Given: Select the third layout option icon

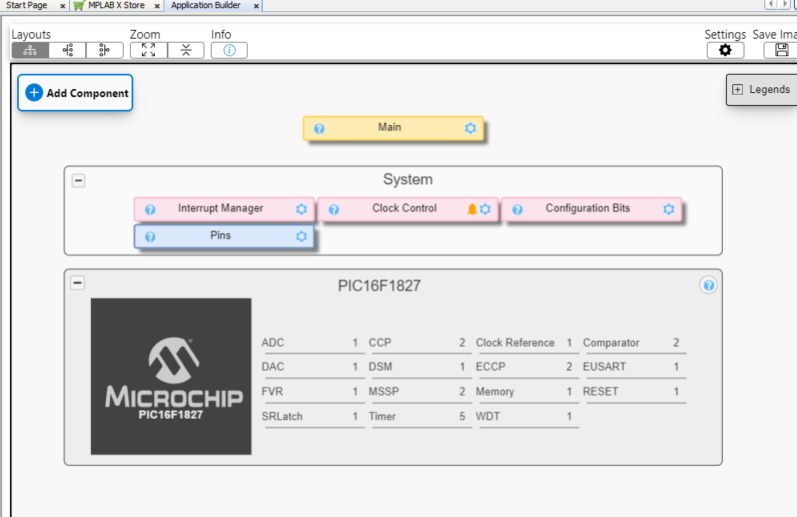Looking at the screenshot, I should pyautogui.click(x=105, y=50).
